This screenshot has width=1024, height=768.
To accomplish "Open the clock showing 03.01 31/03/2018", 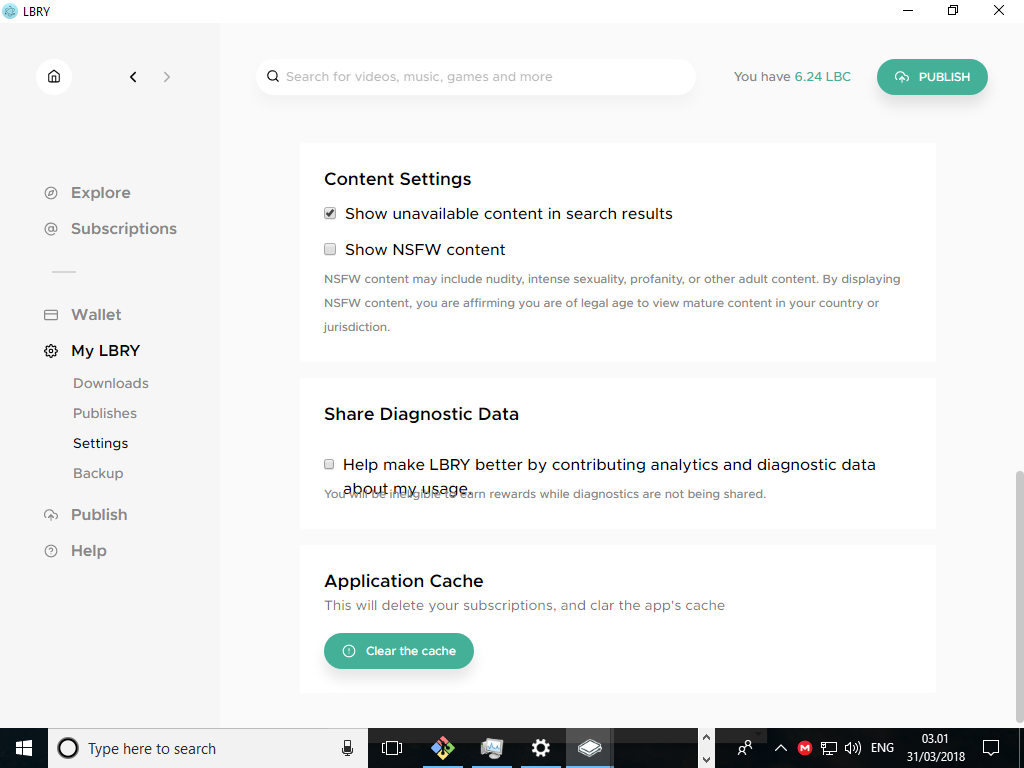I will [935, 748].
